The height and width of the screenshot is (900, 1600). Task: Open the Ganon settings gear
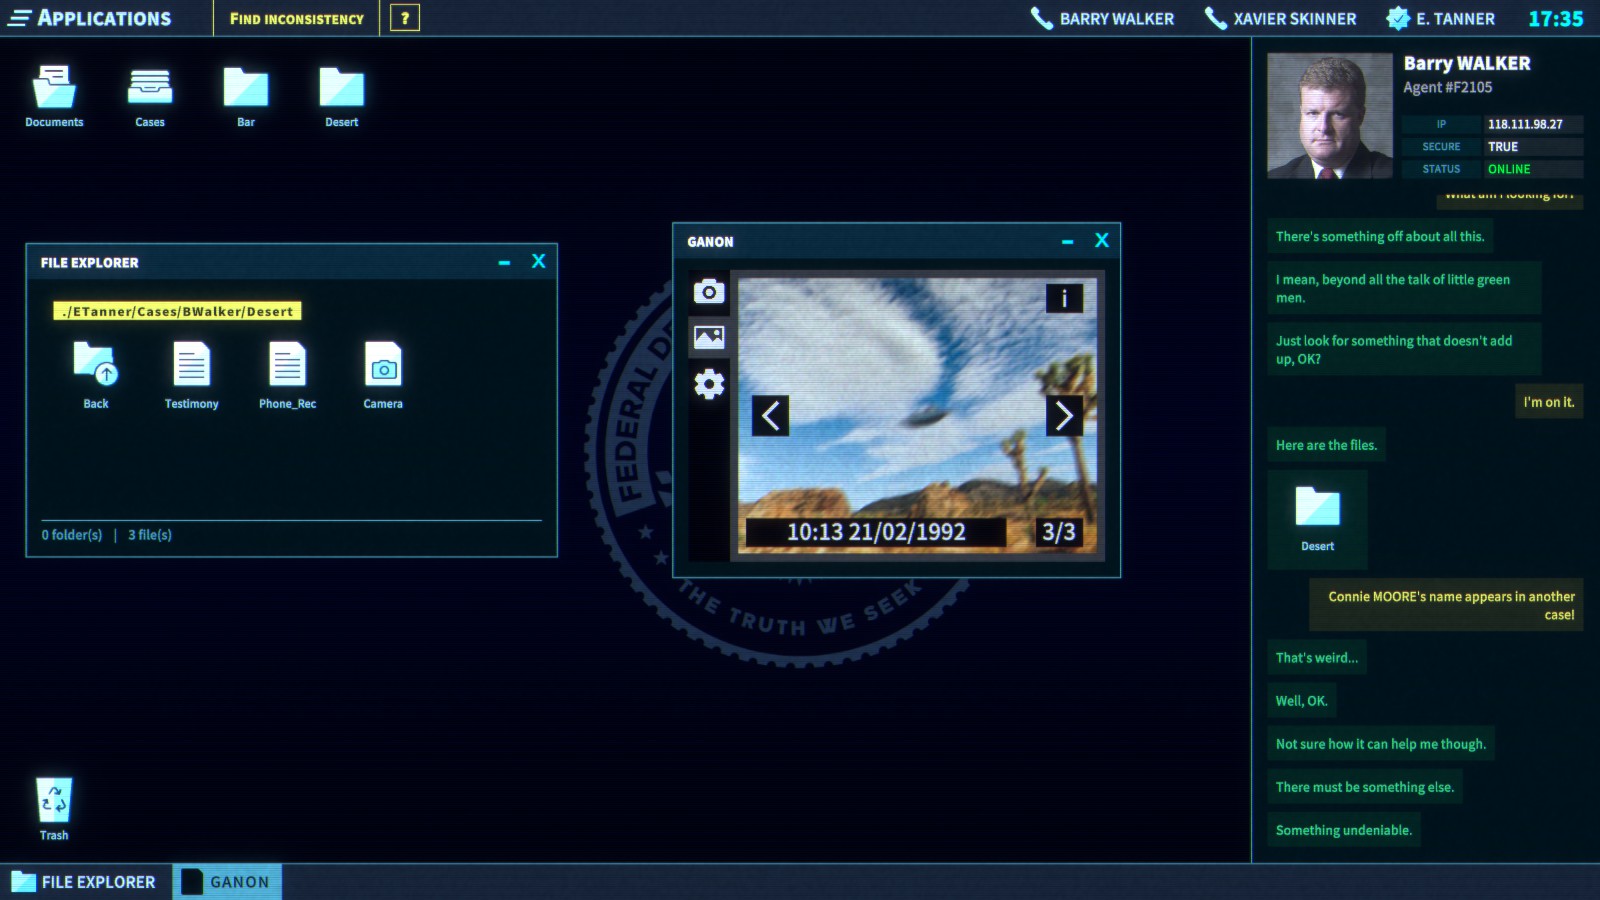click(x=709, y=384)
